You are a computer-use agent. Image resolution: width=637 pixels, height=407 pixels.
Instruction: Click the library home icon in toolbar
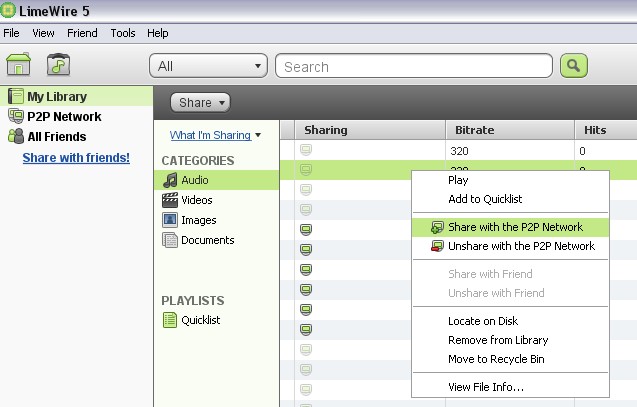coord(19,66)
